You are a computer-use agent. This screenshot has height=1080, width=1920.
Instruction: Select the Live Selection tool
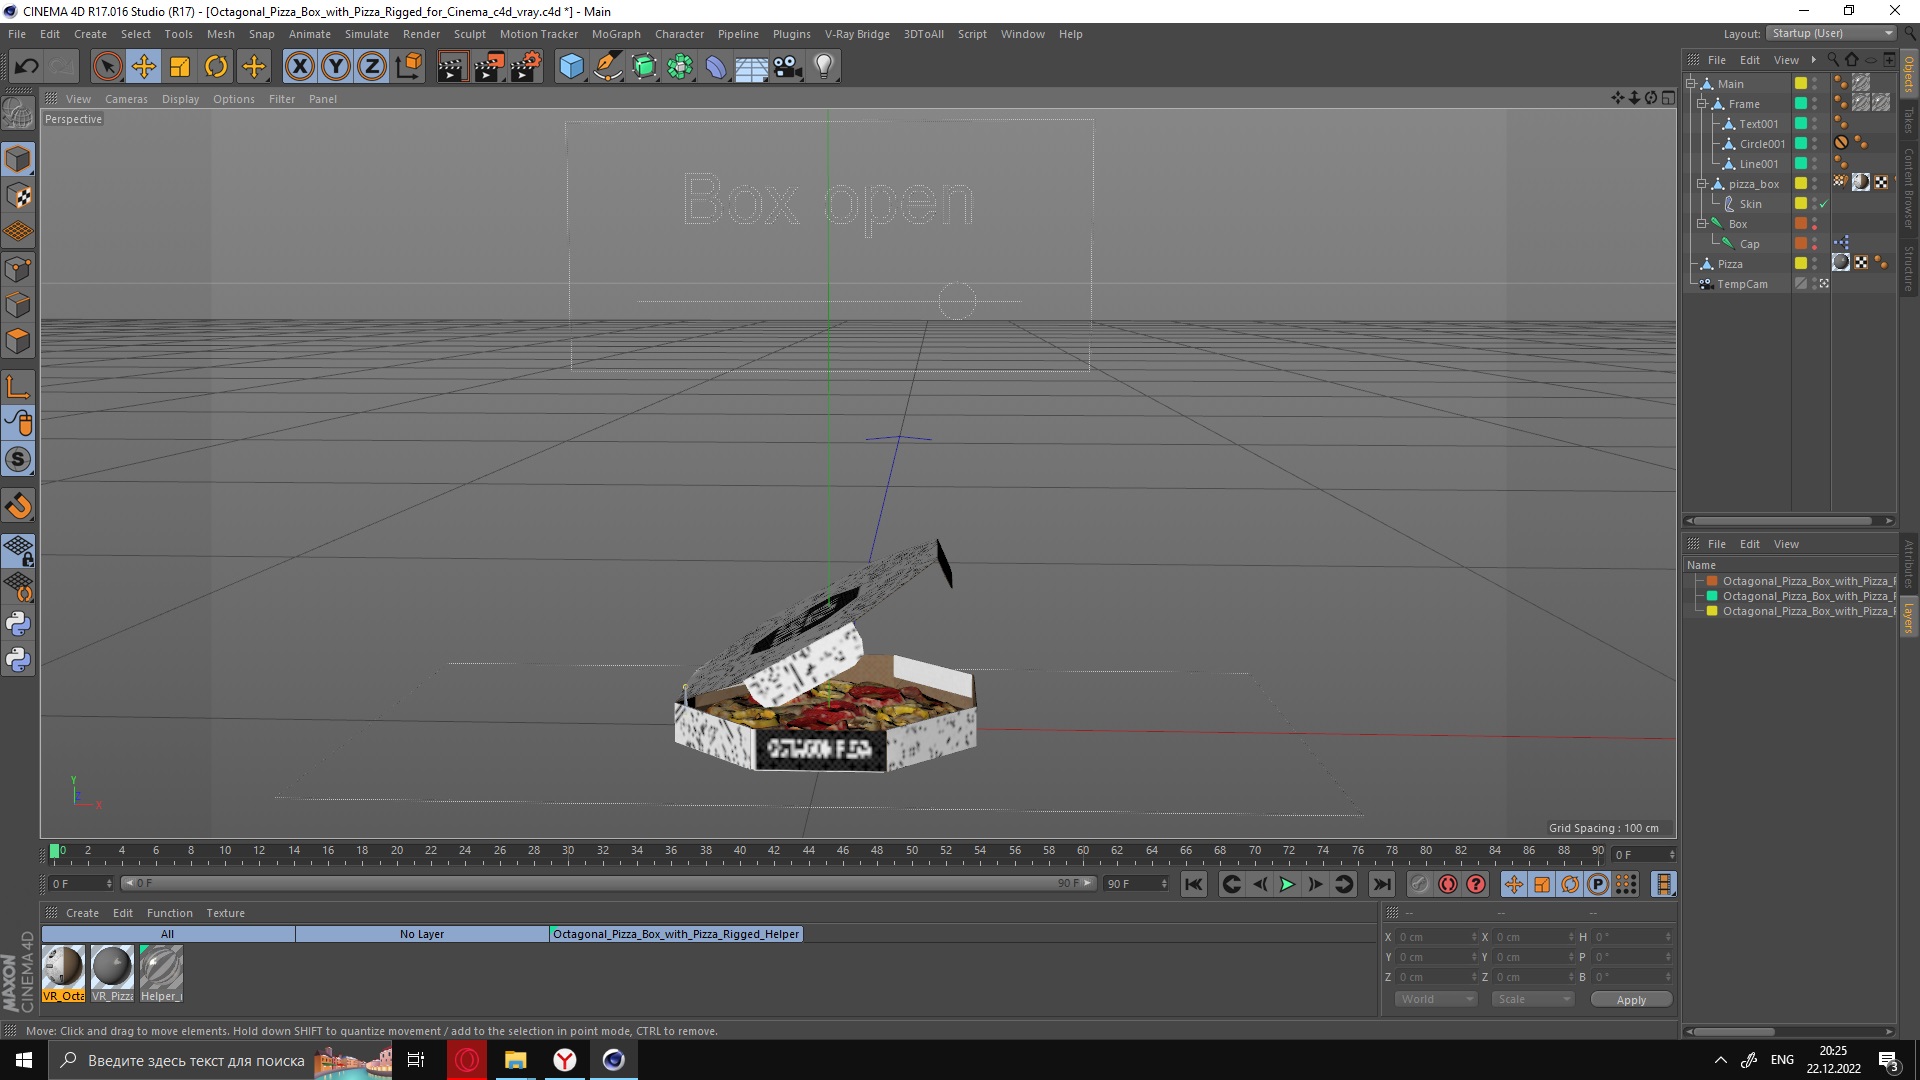click(107, 67)
